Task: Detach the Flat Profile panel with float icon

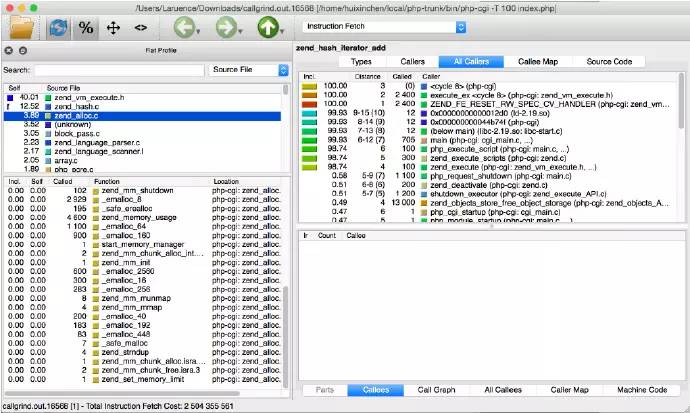Action: point(23,50)
